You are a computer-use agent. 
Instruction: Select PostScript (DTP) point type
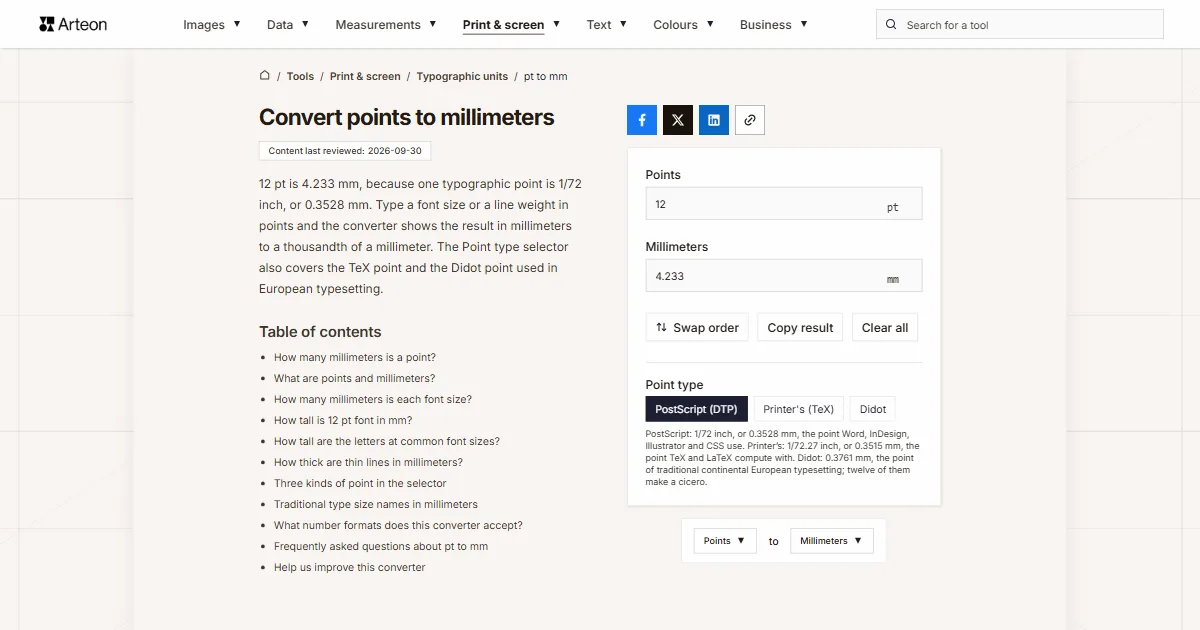696,409
